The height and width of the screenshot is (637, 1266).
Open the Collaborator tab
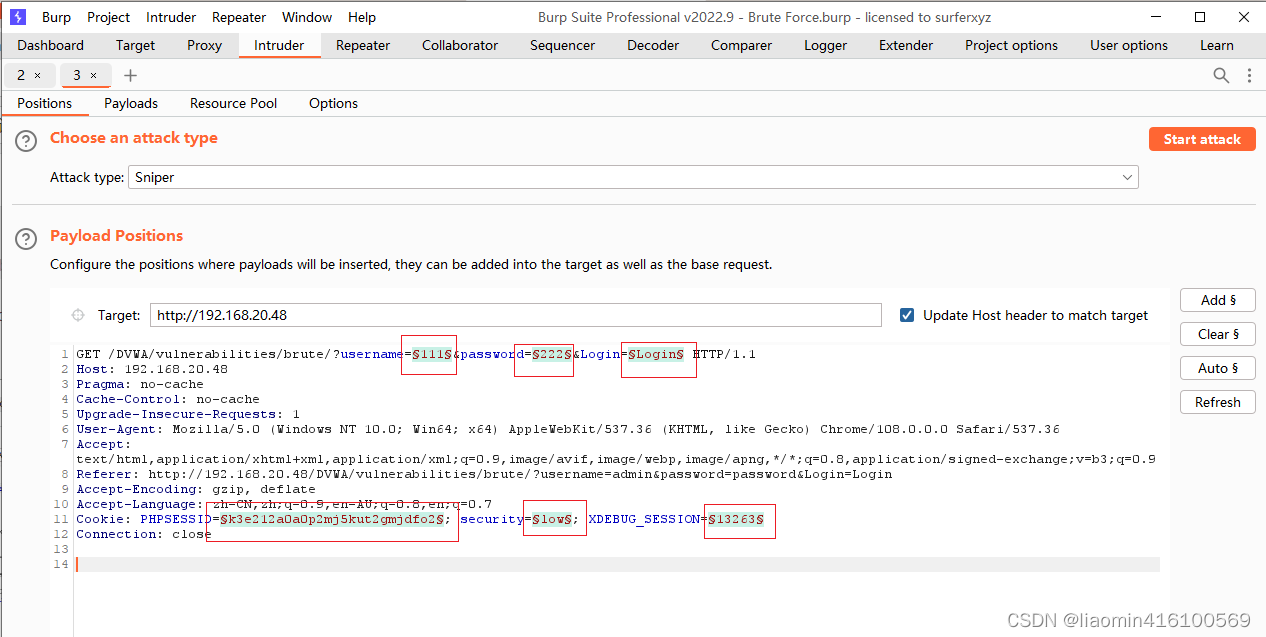pyautogui.click(x=460, y=45)
